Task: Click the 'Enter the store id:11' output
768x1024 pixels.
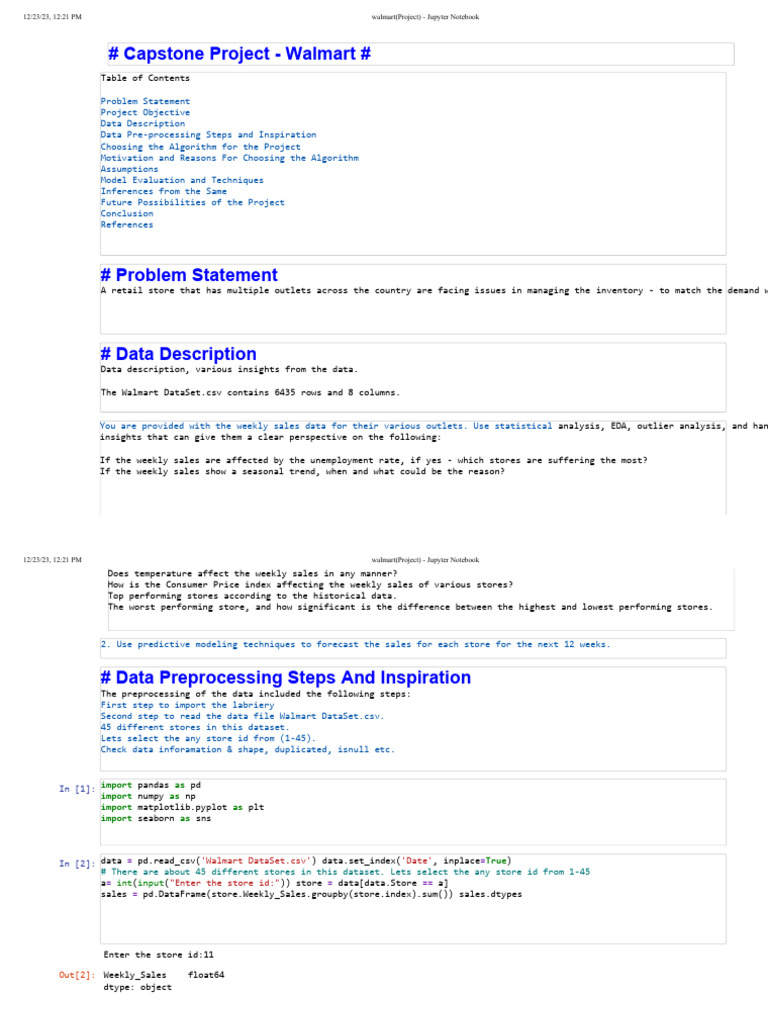Action: pos(159,955)
